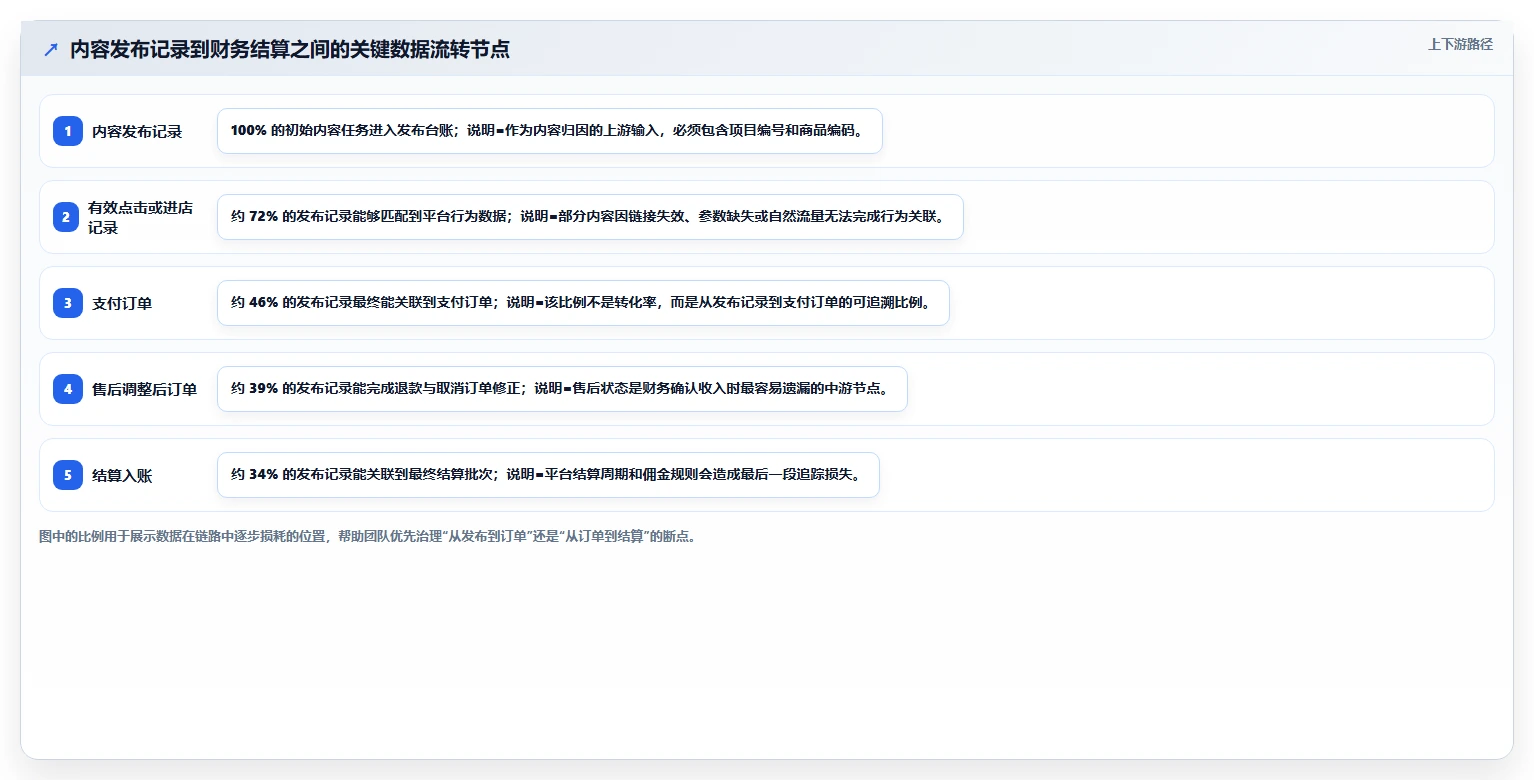Click step number 5 badge
Viewport: 1534px width, 780px height.
pyautogui.click(x=68, y=475)
